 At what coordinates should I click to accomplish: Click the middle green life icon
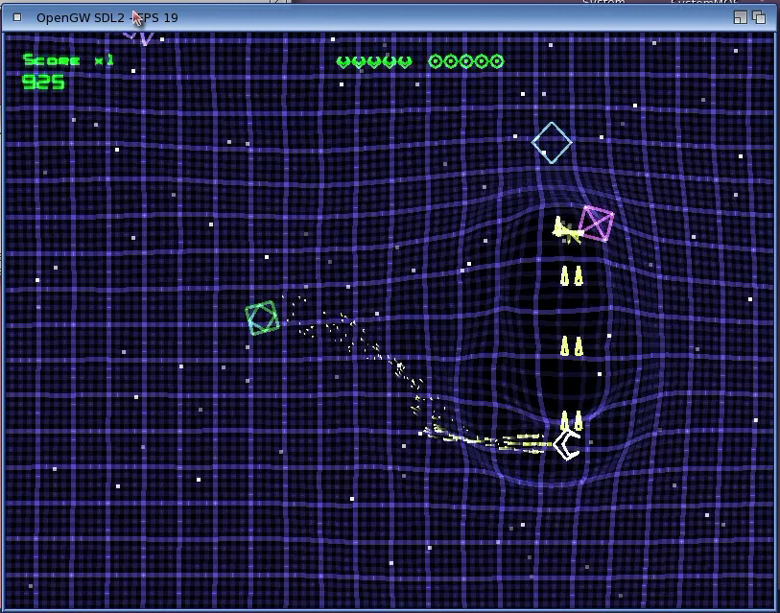coord(374,62)
